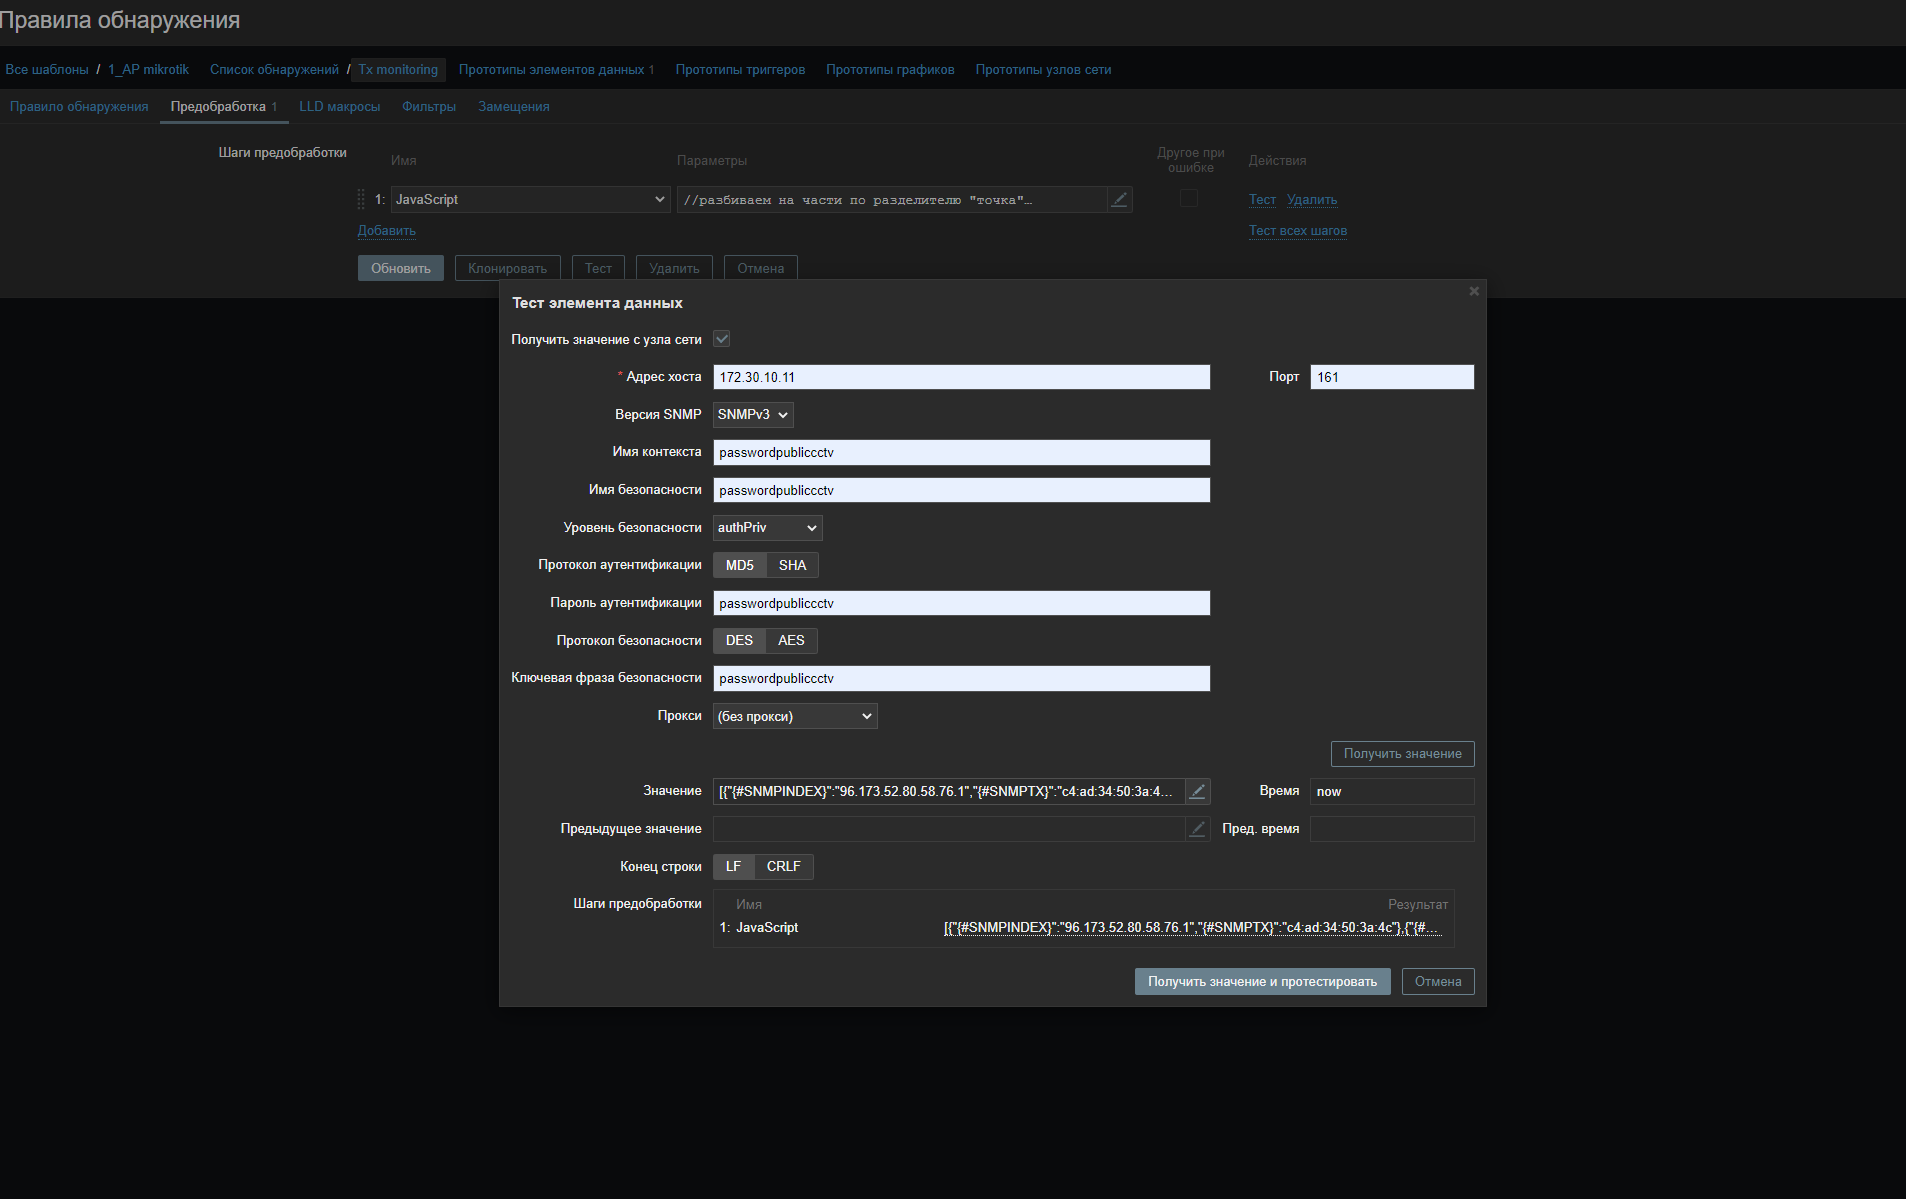Image resolution: width=1906 pixels, height=1199 pixels.
Task: Select SHA authentication protocol
Action: click(x=792, y=566)
